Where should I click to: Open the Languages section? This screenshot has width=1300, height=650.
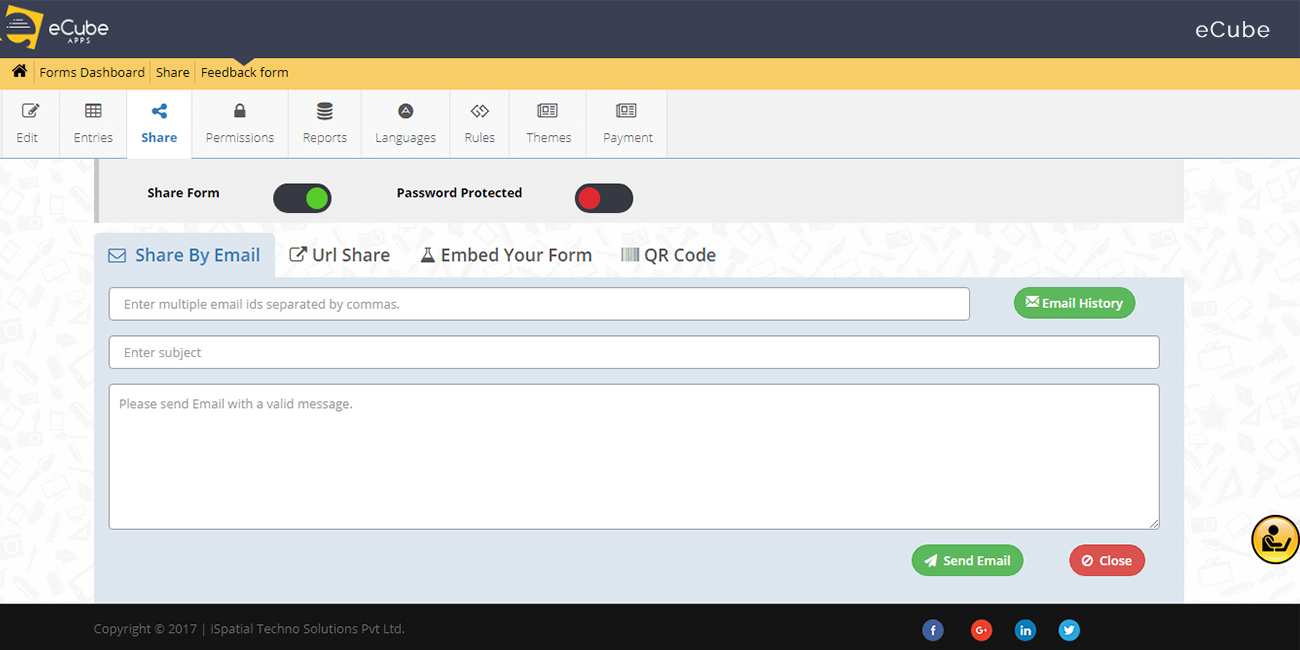click(405, 124)
